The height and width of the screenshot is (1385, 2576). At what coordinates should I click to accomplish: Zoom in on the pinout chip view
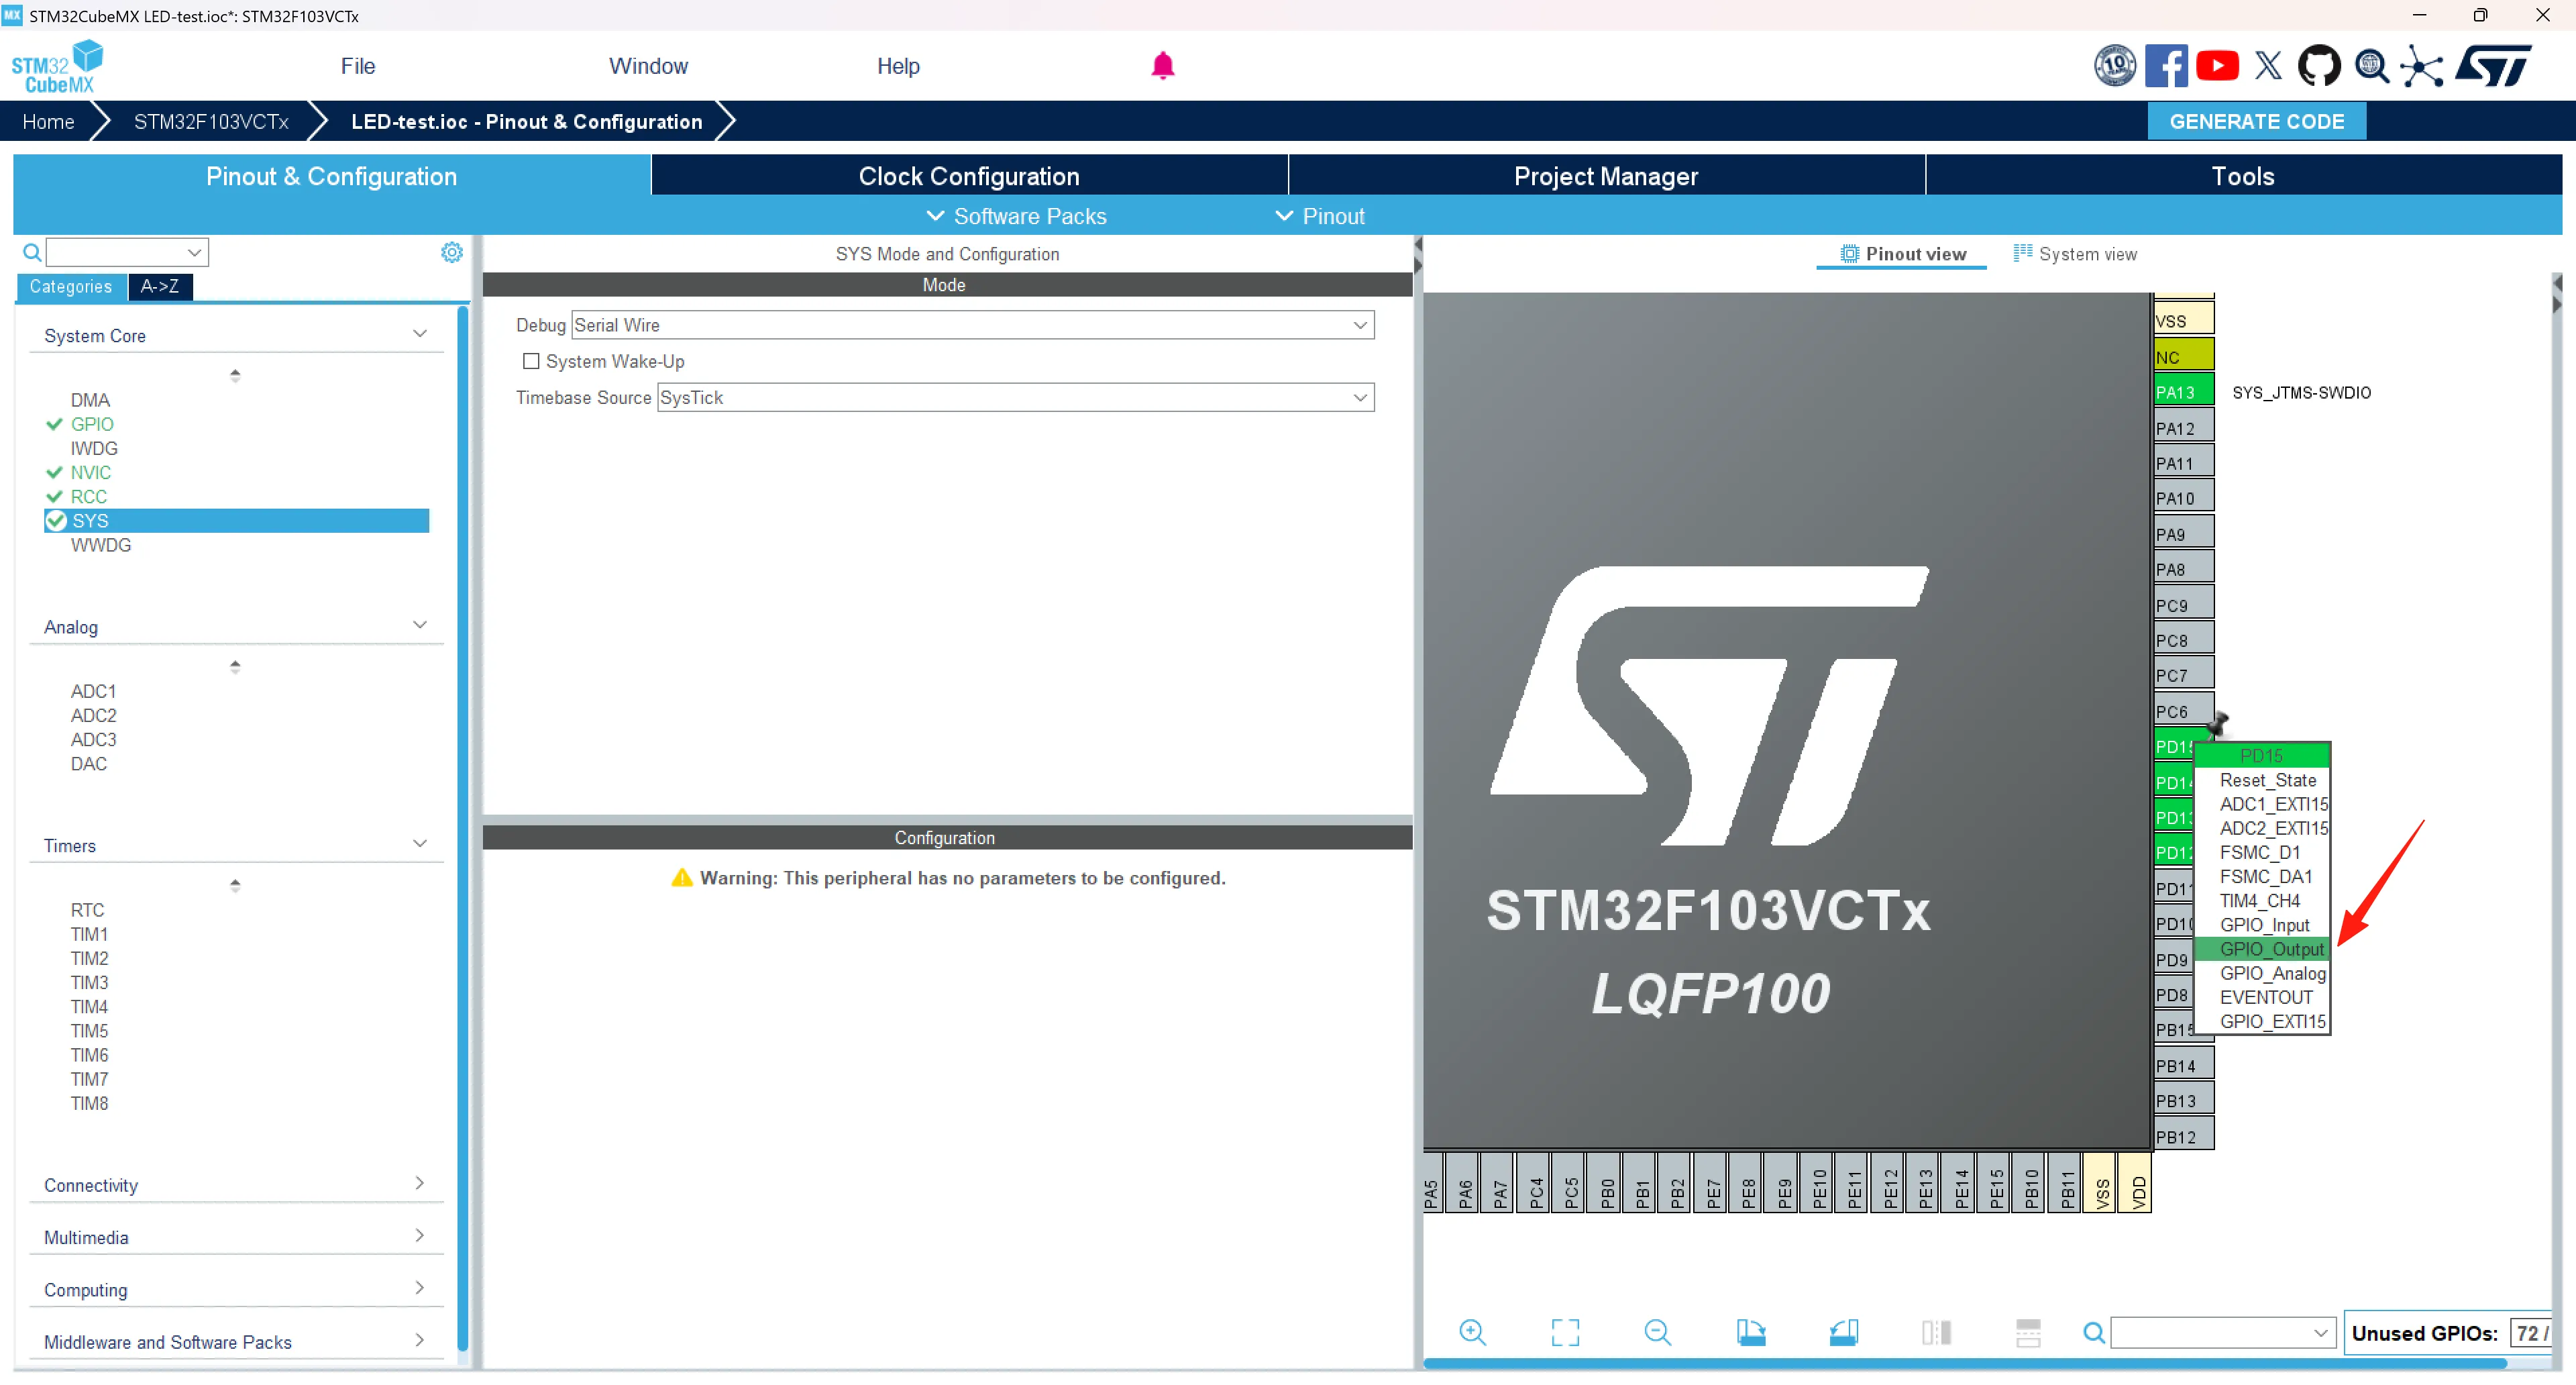pyautogui.click(x=1472, y=1332)
